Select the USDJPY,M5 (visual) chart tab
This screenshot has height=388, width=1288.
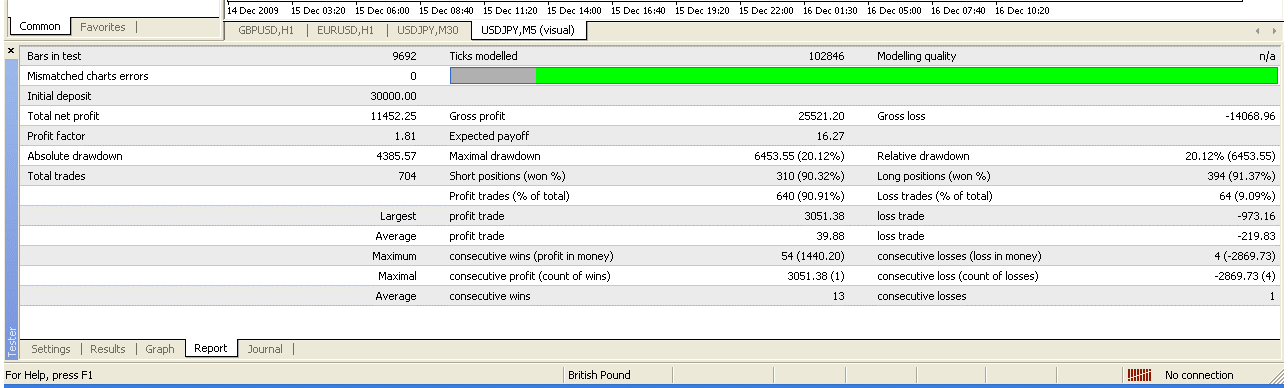(529, 30)
